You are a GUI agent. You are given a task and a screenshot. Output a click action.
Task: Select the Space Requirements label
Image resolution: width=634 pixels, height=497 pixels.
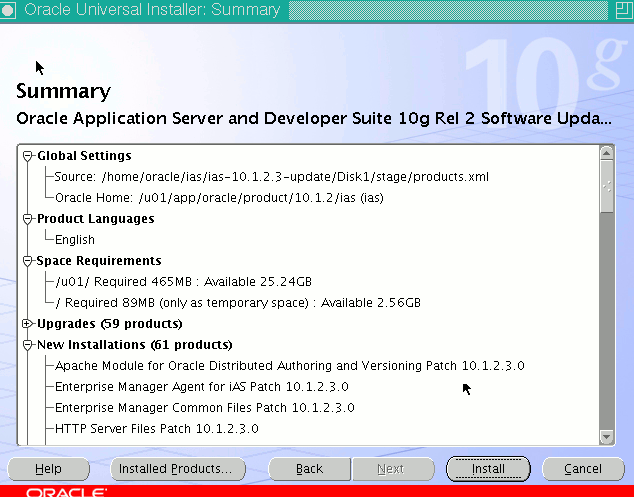click(x=99, y=261)
